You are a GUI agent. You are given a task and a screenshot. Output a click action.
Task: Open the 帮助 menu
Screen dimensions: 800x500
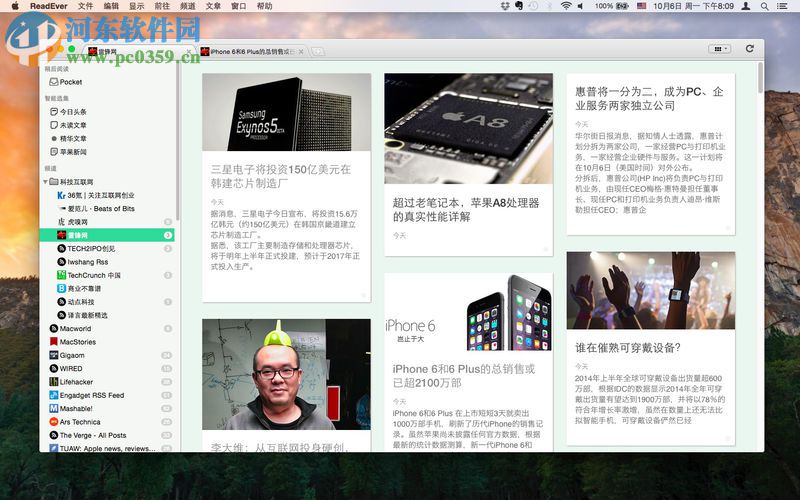coord(264,6)
